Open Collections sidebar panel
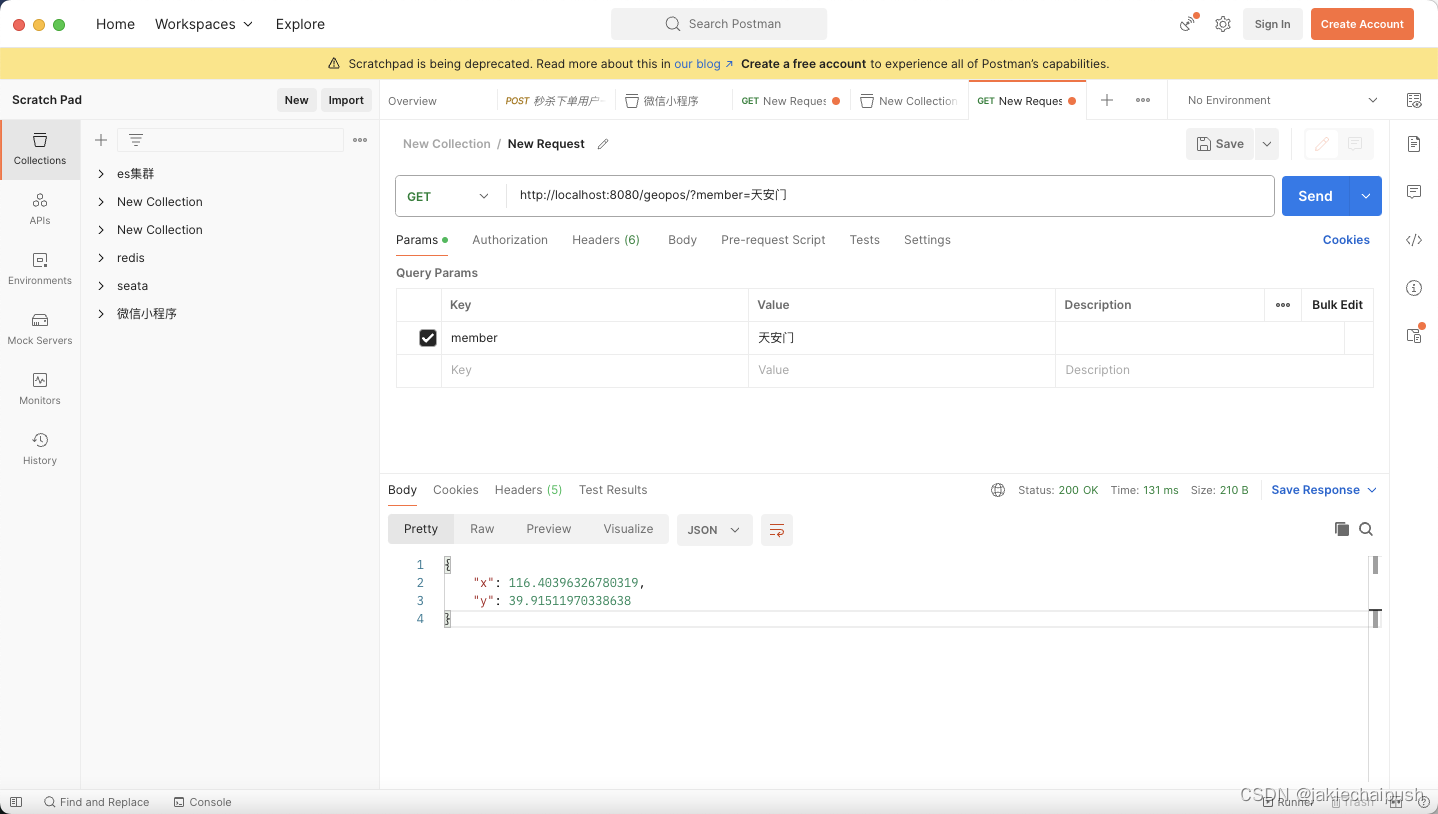 tap(40, 149)
